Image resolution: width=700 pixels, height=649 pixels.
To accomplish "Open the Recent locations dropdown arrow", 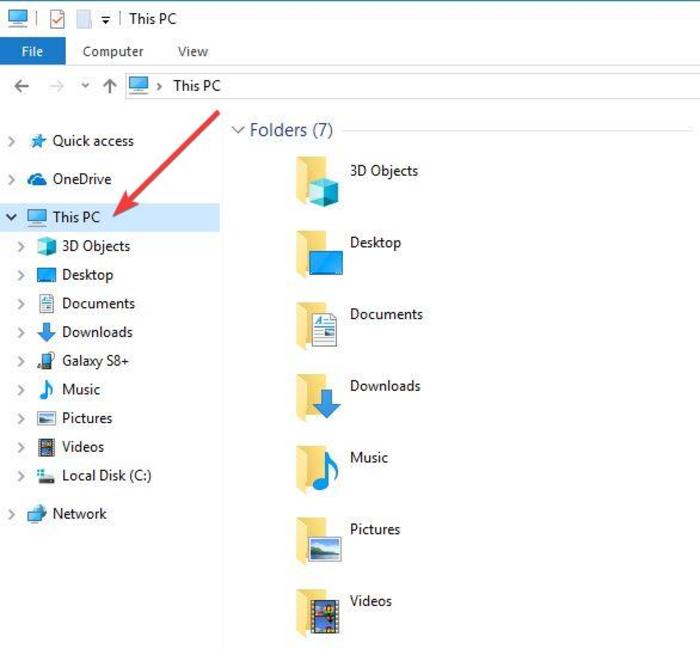I will point(85,85).
